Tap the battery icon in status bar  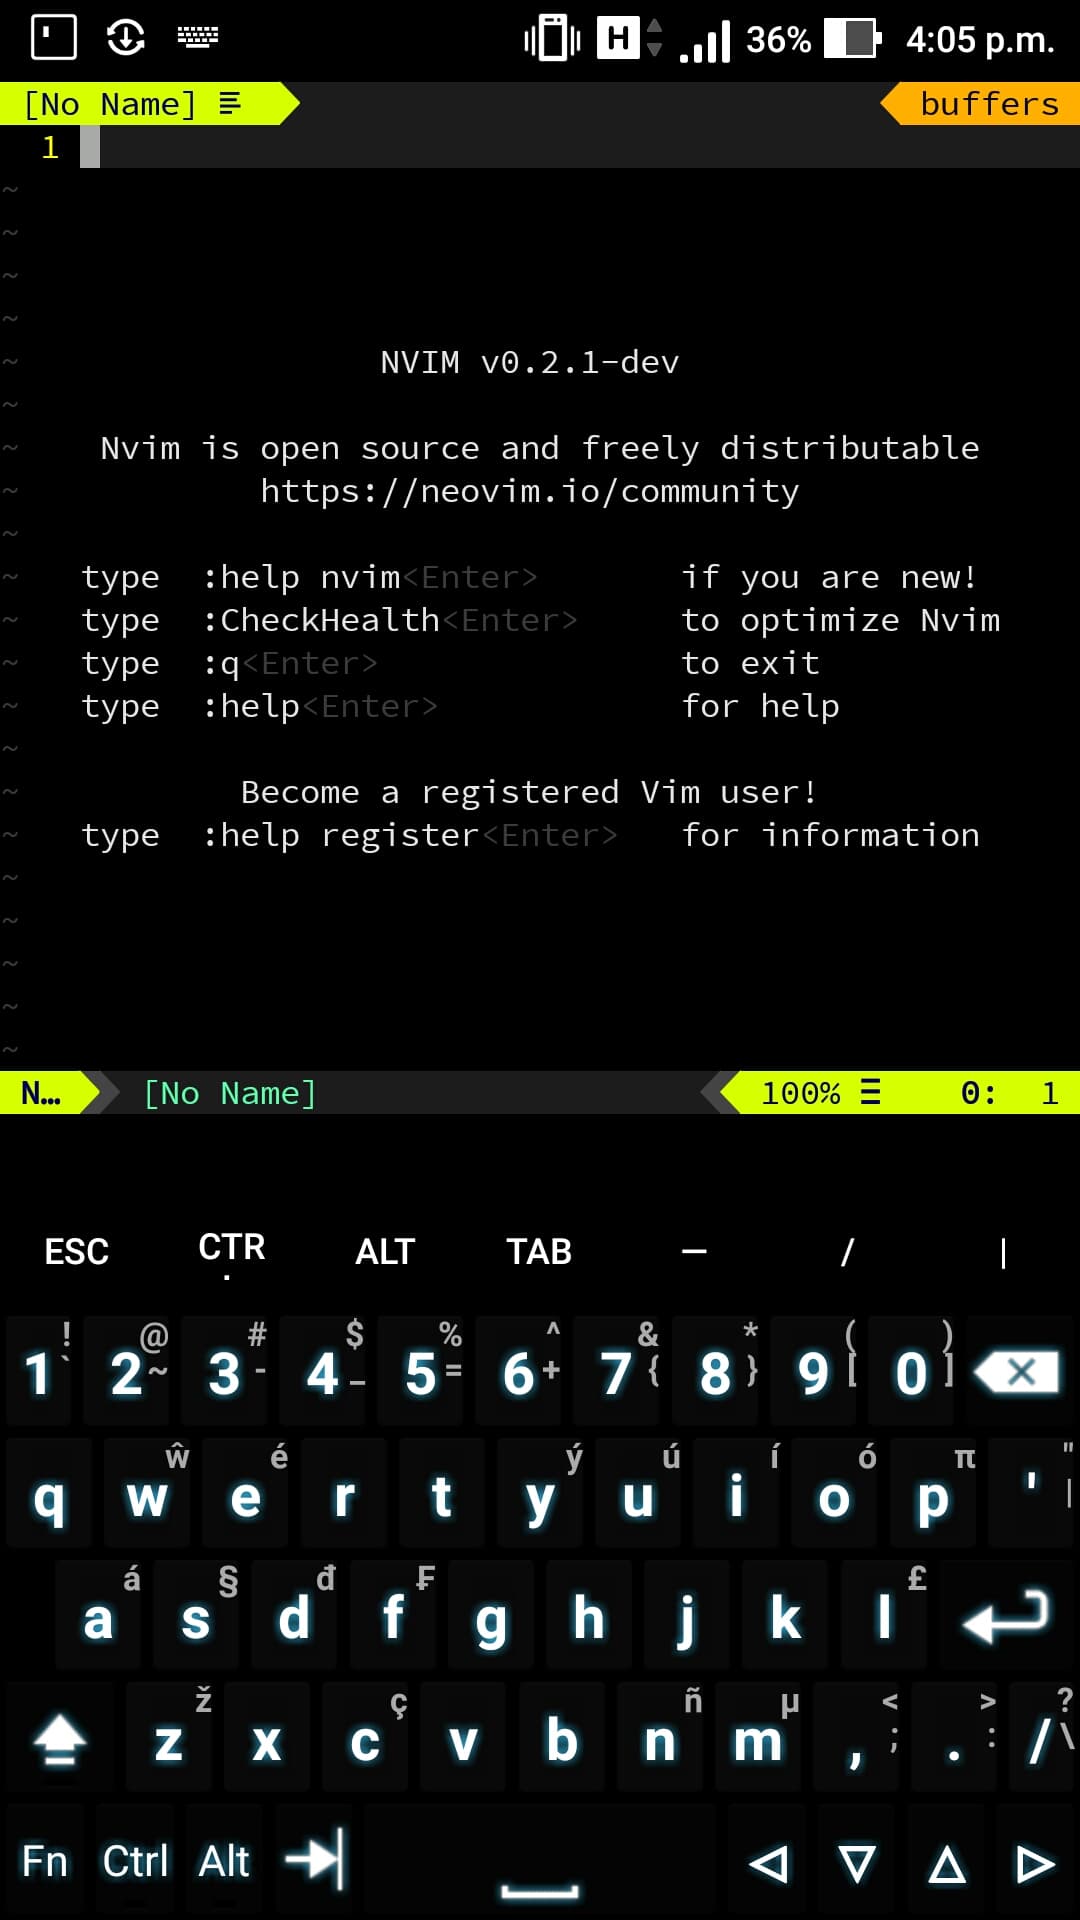852,38
